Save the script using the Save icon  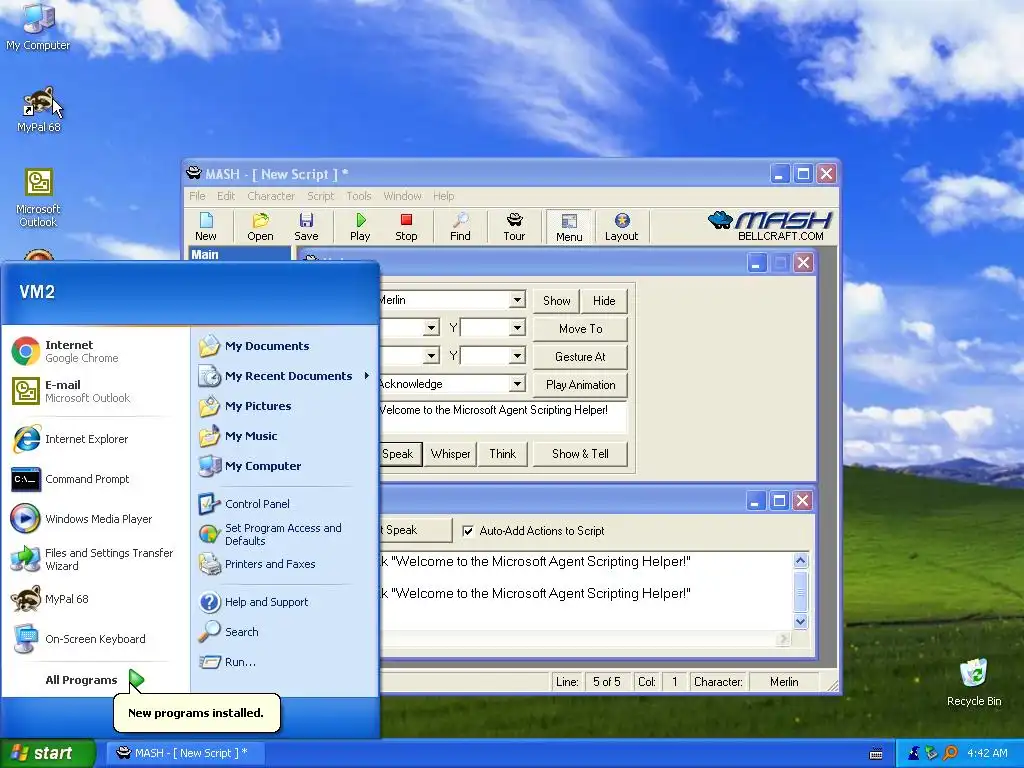tap(306, 227)
